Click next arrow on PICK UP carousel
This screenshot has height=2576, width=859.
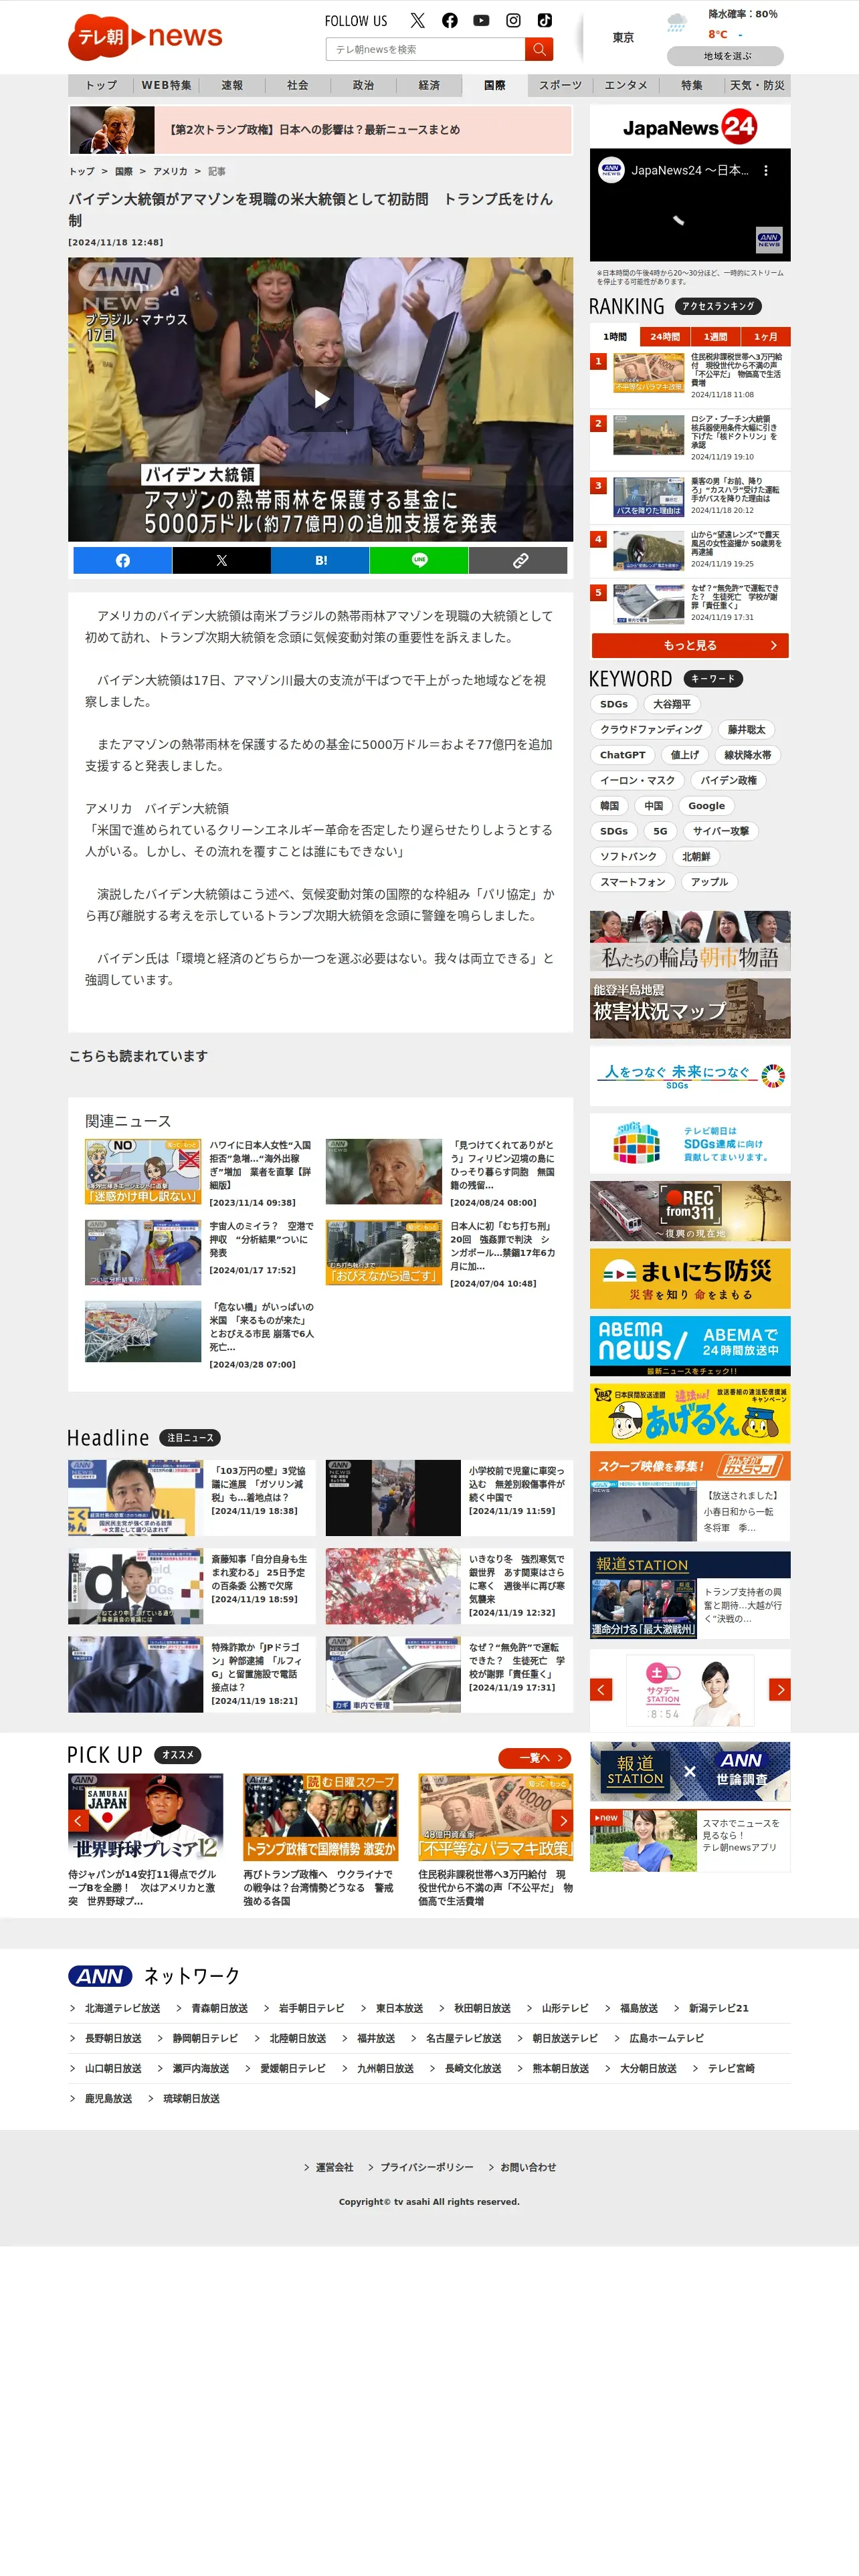tap(563, 1820)
